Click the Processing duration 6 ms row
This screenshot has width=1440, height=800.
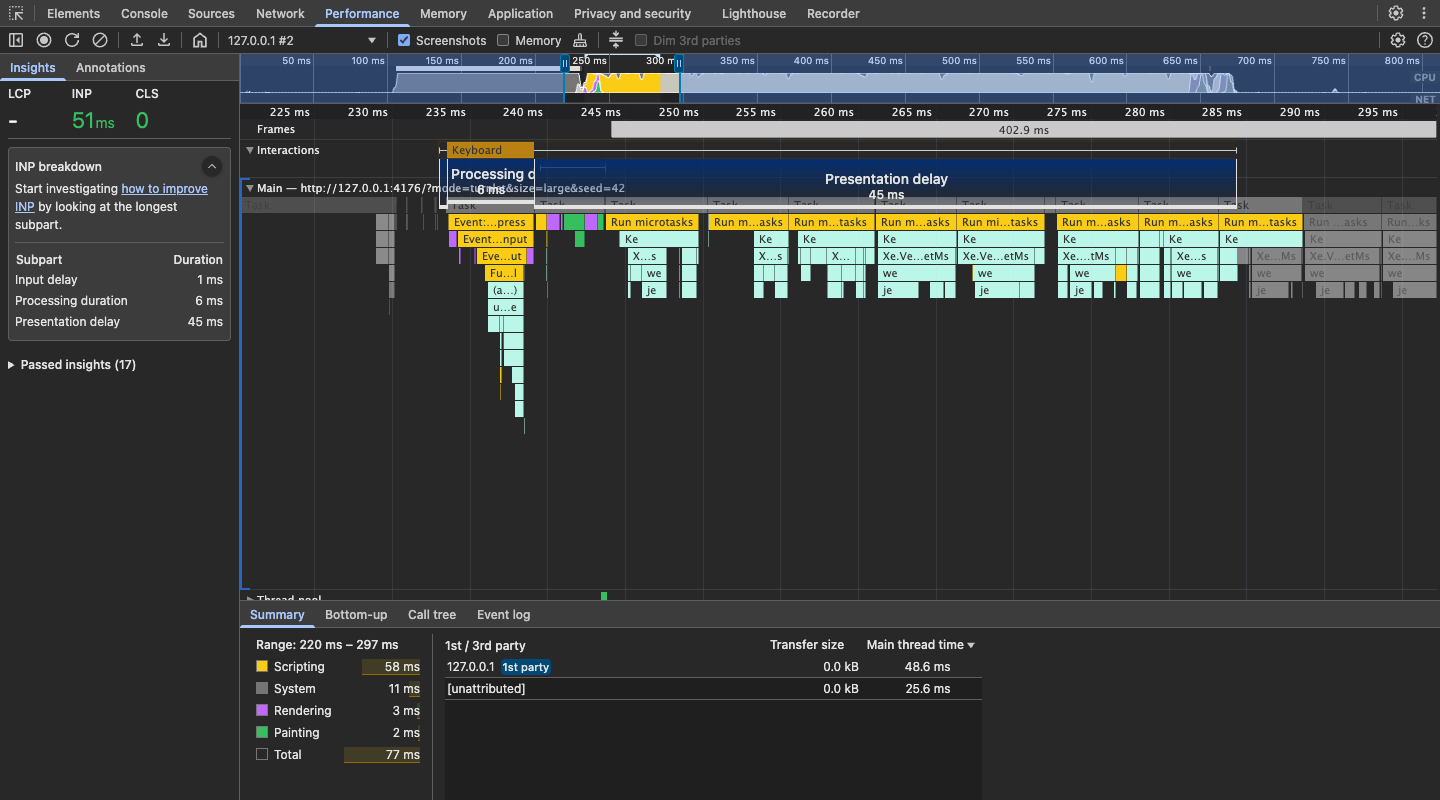119,301
